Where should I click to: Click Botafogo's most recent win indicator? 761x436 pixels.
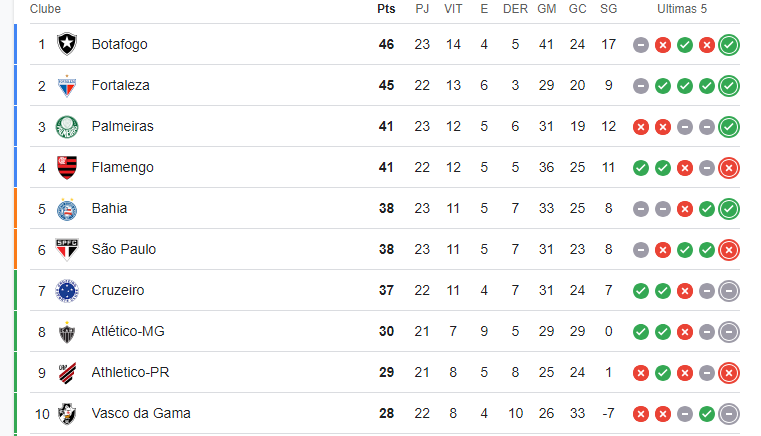pyautogui.click(x=728, y=45)
